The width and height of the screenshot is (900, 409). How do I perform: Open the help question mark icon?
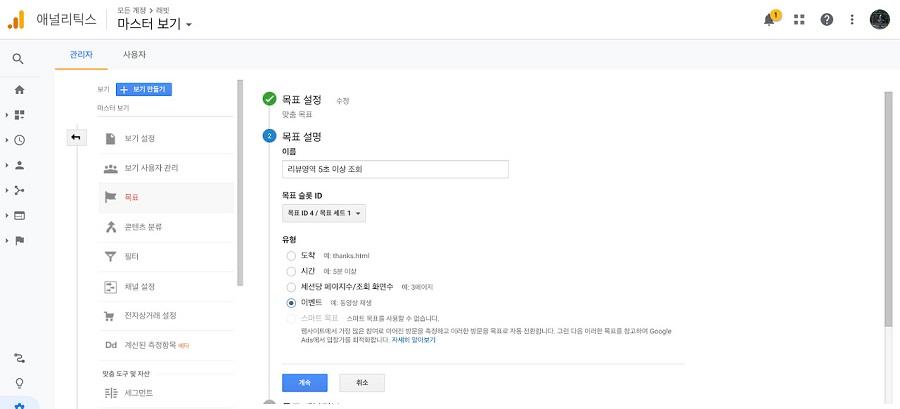pos(827,20)
